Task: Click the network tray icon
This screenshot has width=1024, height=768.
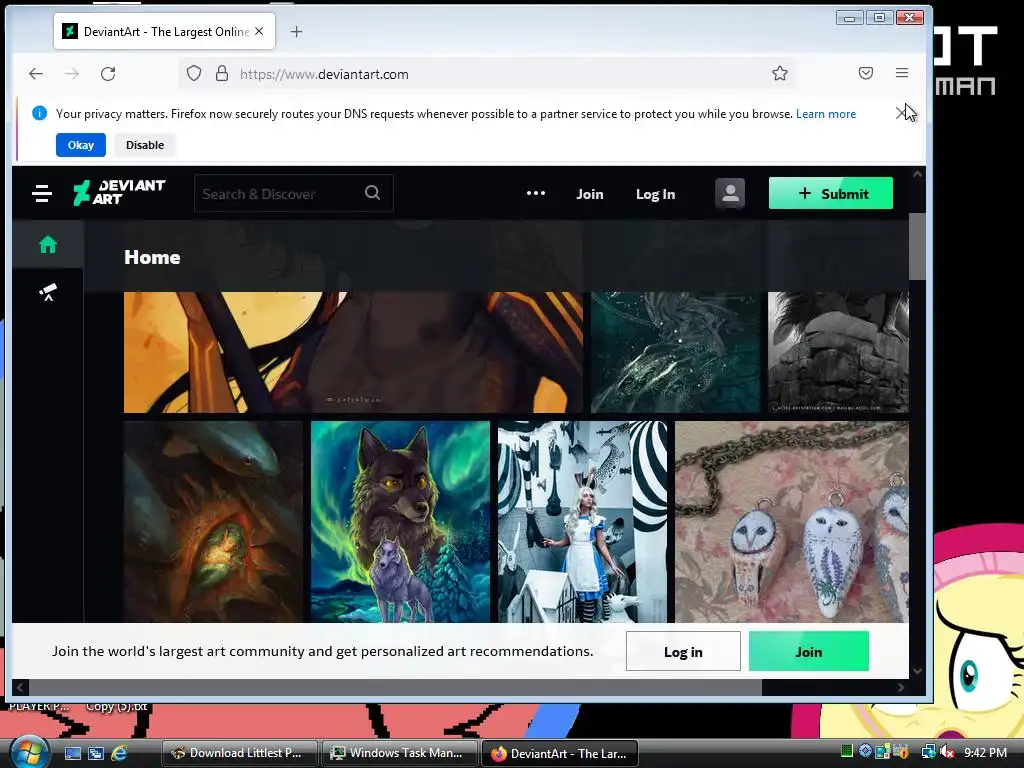Action: point(927,752)
